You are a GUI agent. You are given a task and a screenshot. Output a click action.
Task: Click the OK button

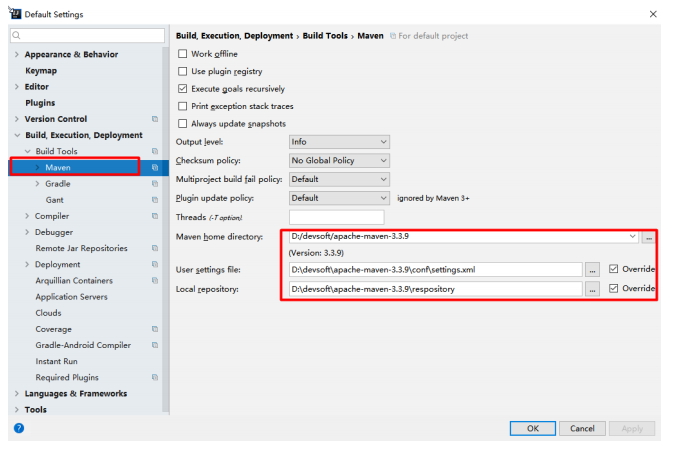[x=532, y=428]
